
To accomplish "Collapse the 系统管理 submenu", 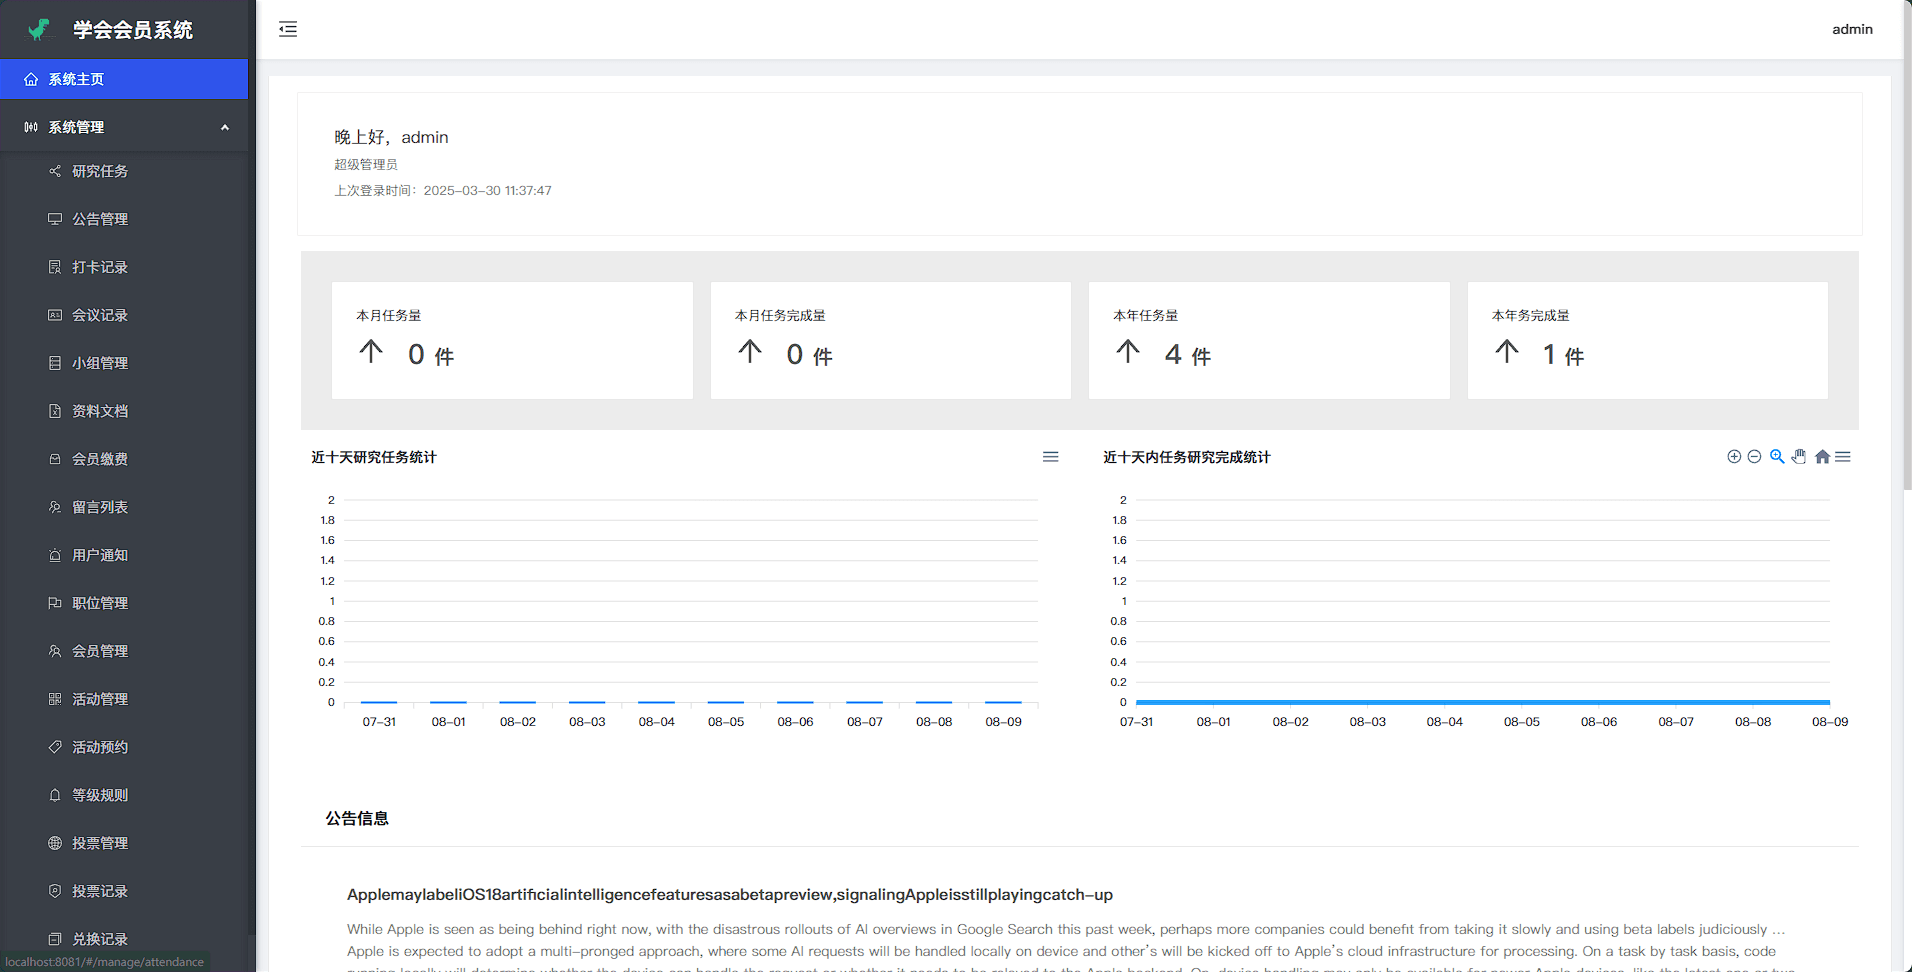I will tap(224, 127).
